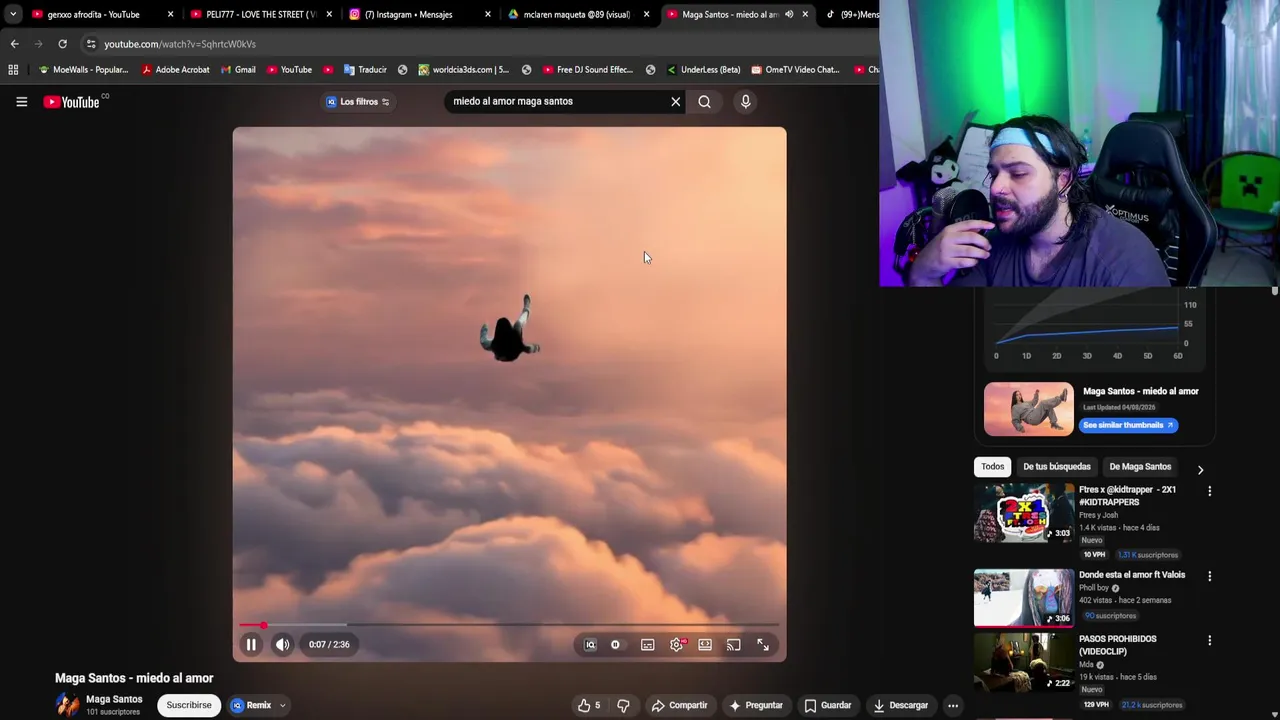Open player settings gear

(x=677, y=645)
